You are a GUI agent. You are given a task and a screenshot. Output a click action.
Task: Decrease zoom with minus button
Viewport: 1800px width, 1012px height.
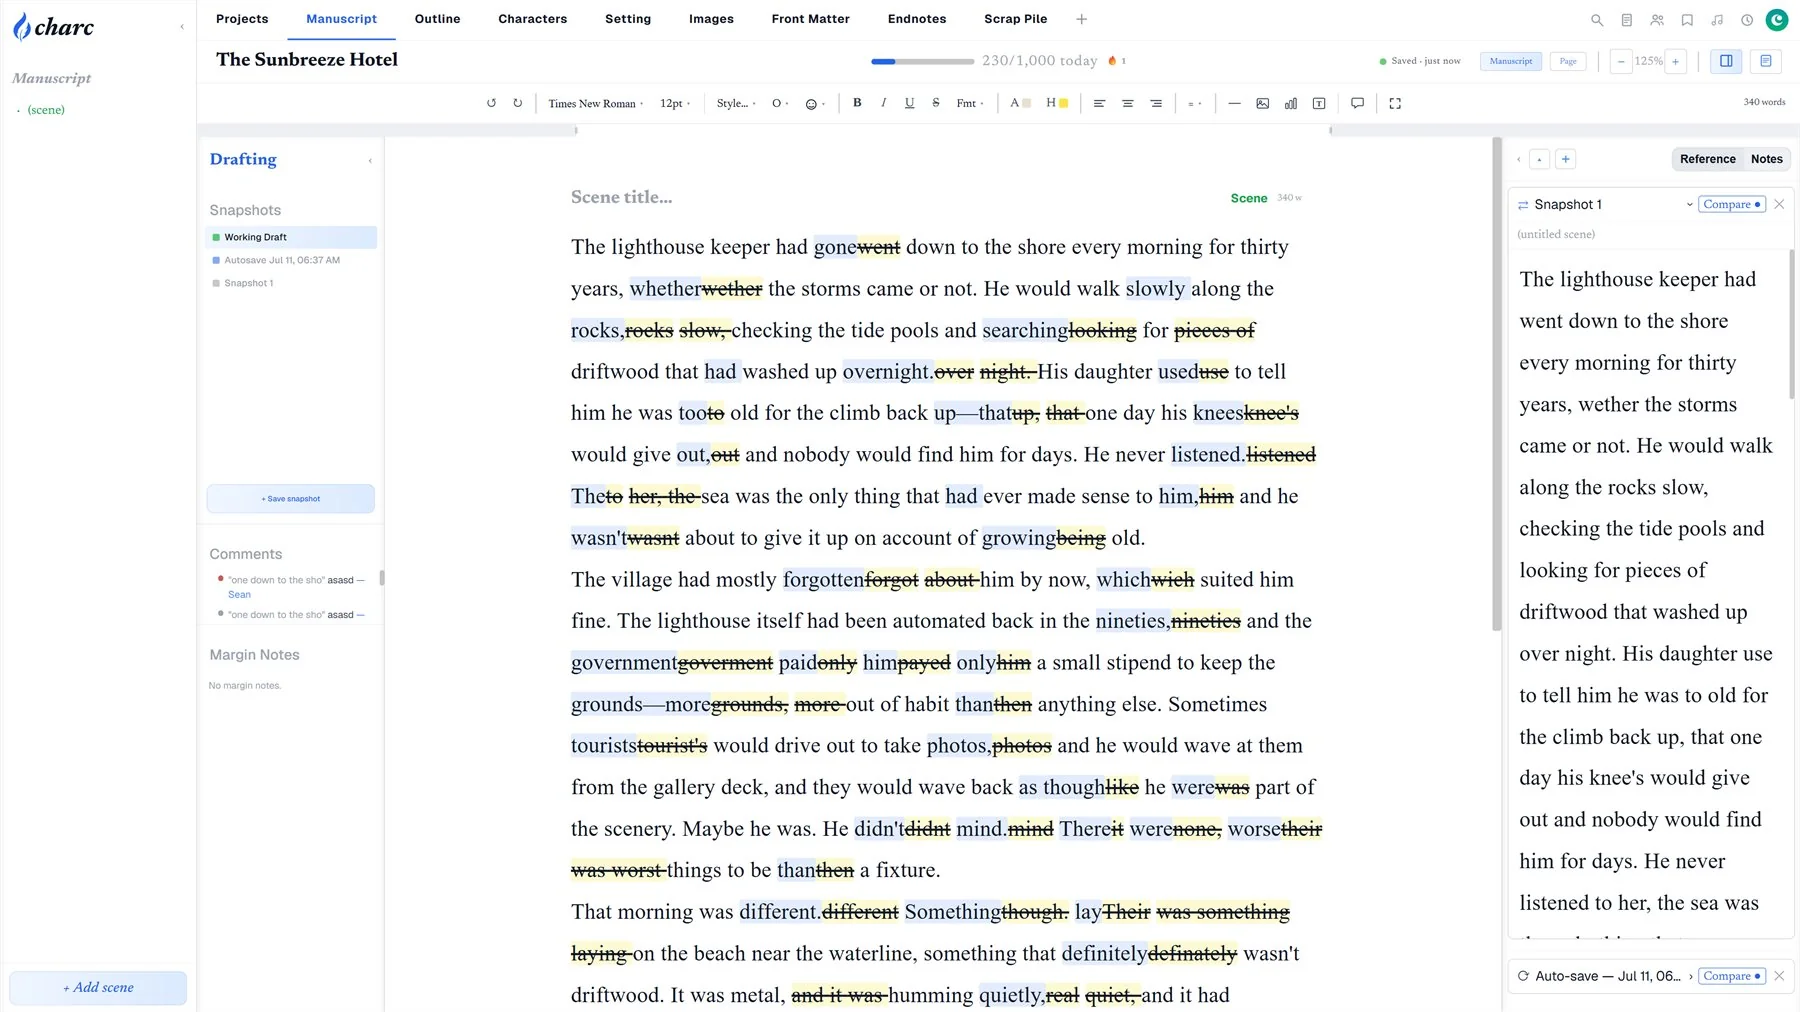point(1621,61)
